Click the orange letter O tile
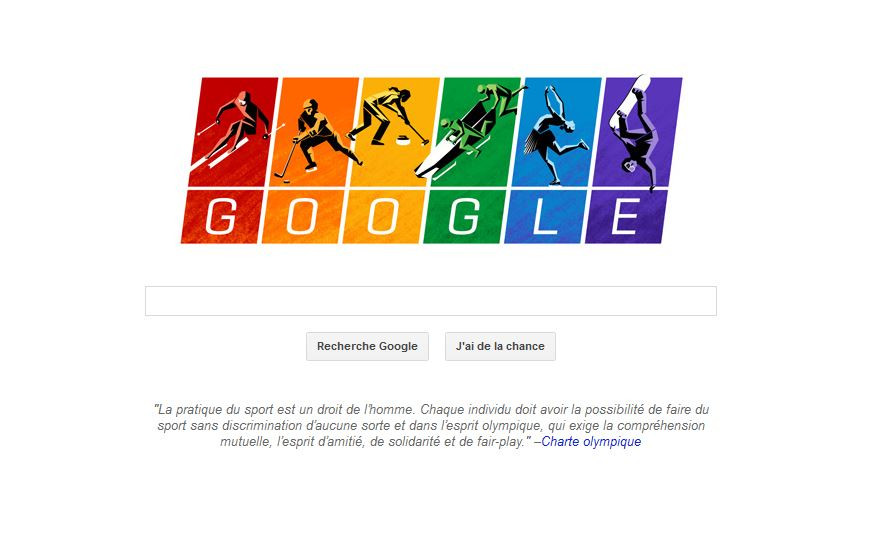Image resolution: width=878 pixels, height=551 pixels. [x=302, y=217]
